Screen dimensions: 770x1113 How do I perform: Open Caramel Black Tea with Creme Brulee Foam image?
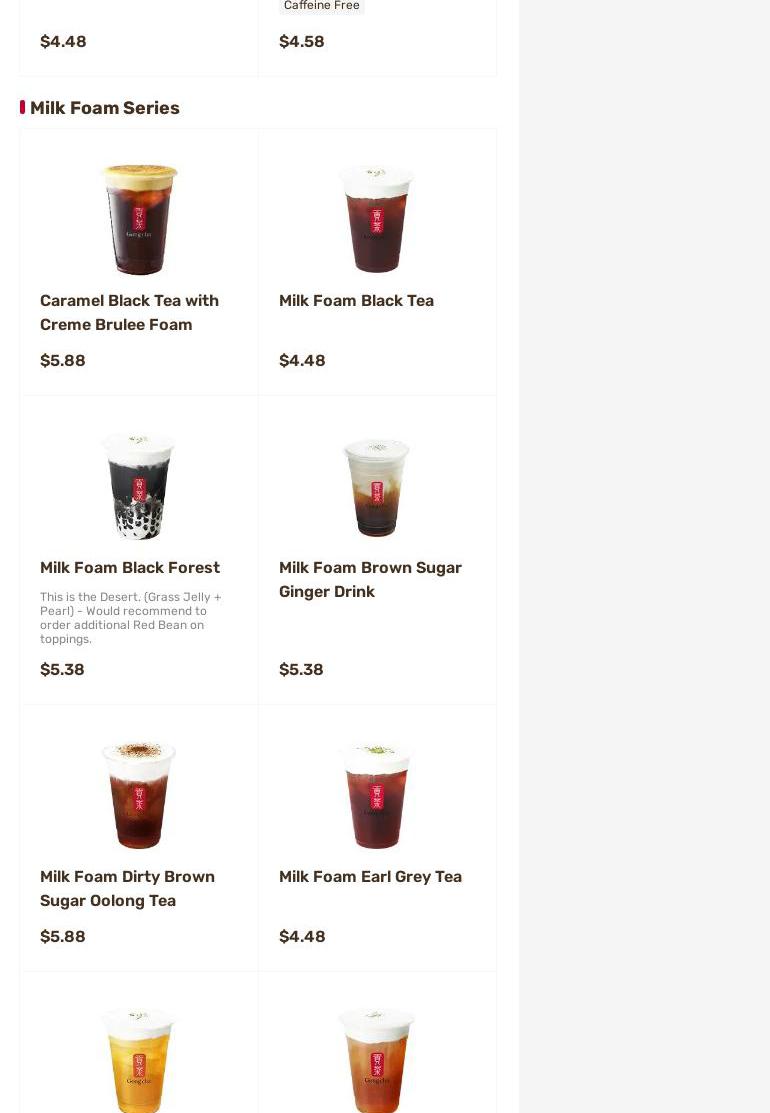(x=139, y=219)
